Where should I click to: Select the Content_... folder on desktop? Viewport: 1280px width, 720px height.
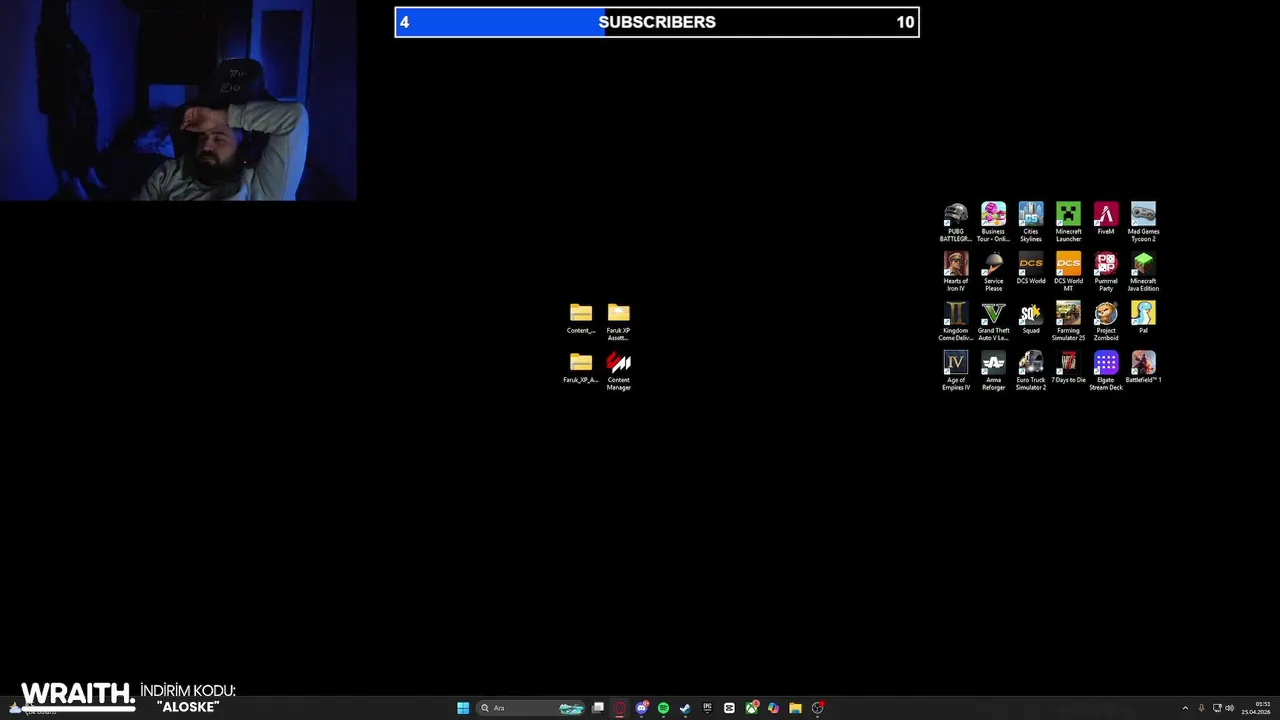[581, 318]
